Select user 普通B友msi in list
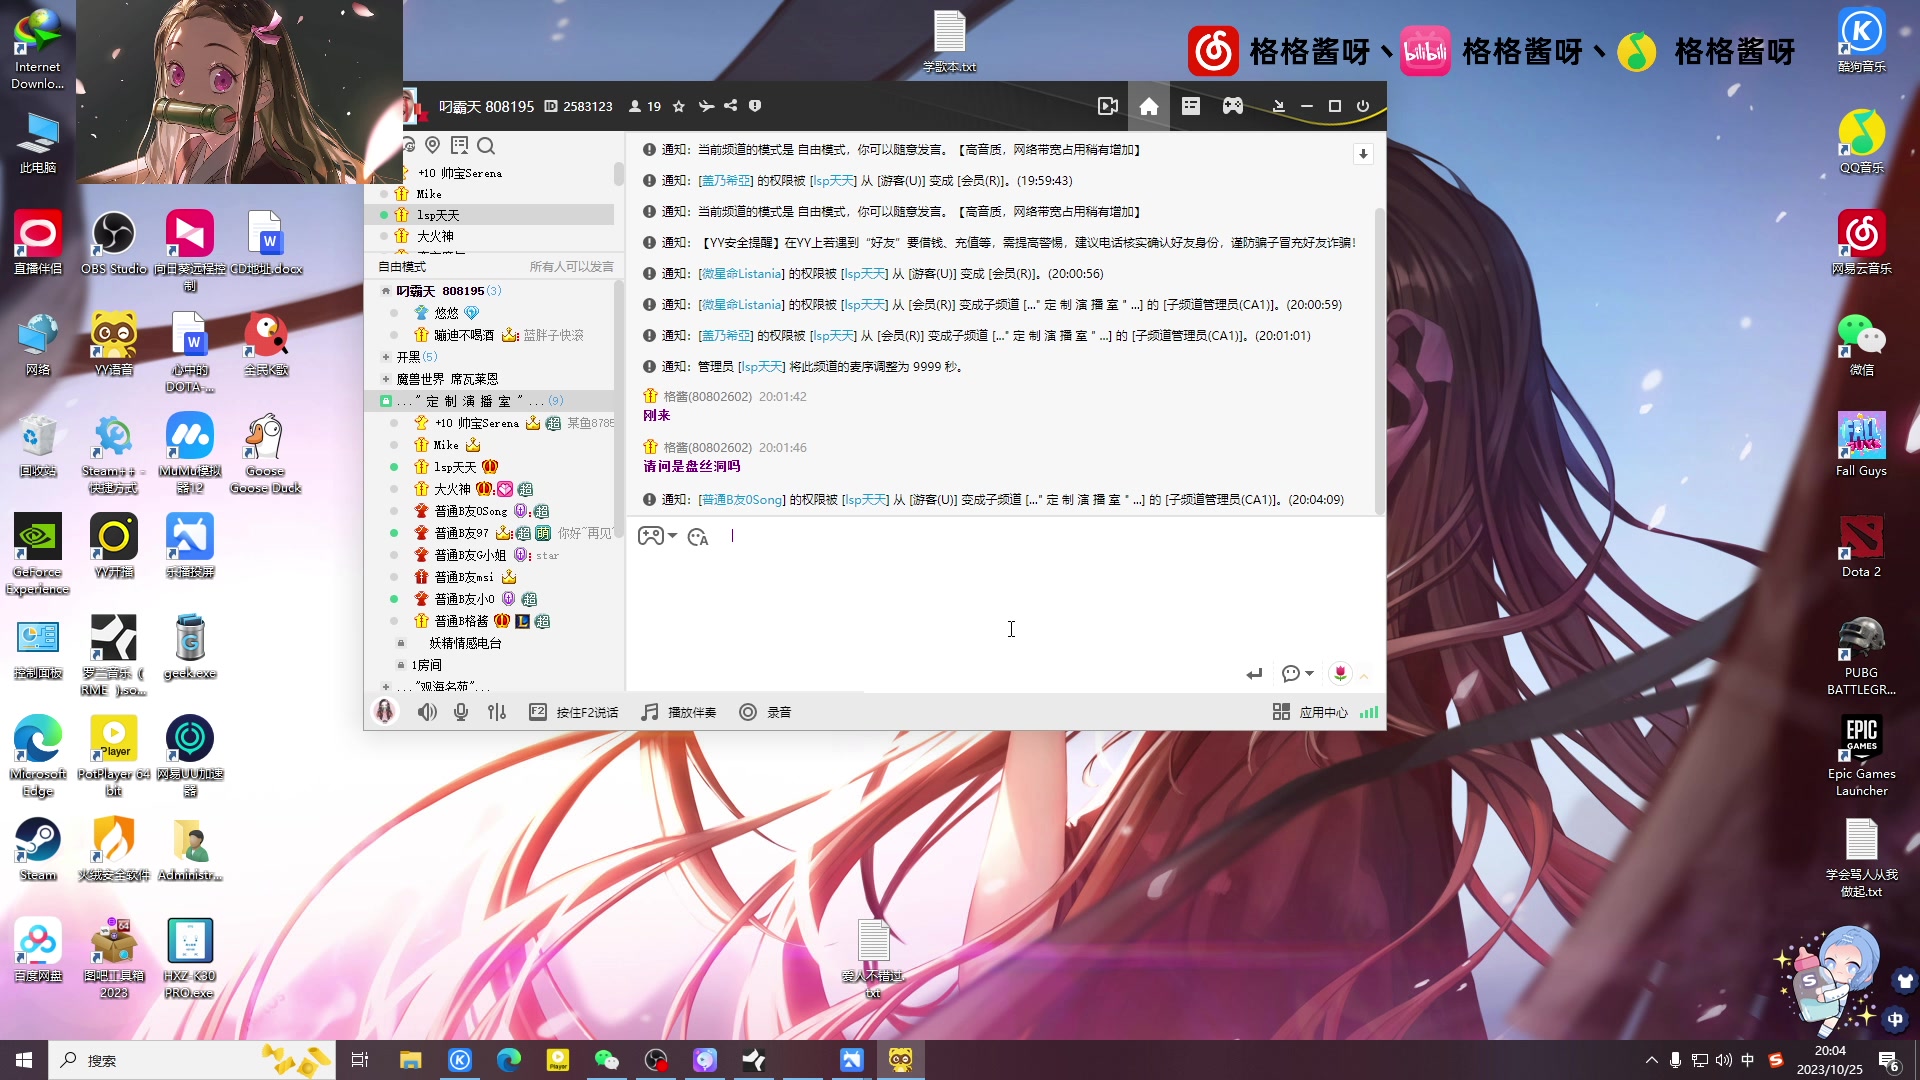 point(464,577)
